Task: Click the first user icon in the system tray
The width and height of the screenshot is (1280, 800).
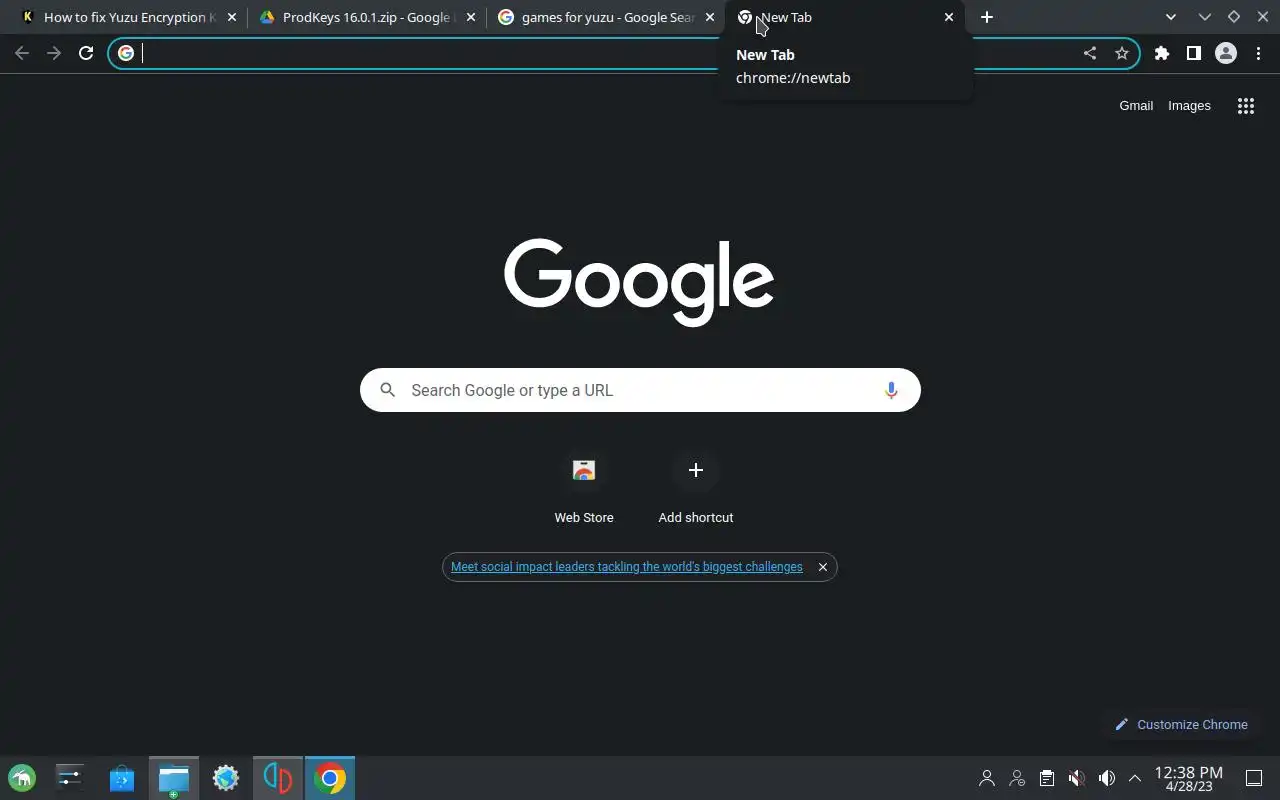Action: [x=987, y=778]
